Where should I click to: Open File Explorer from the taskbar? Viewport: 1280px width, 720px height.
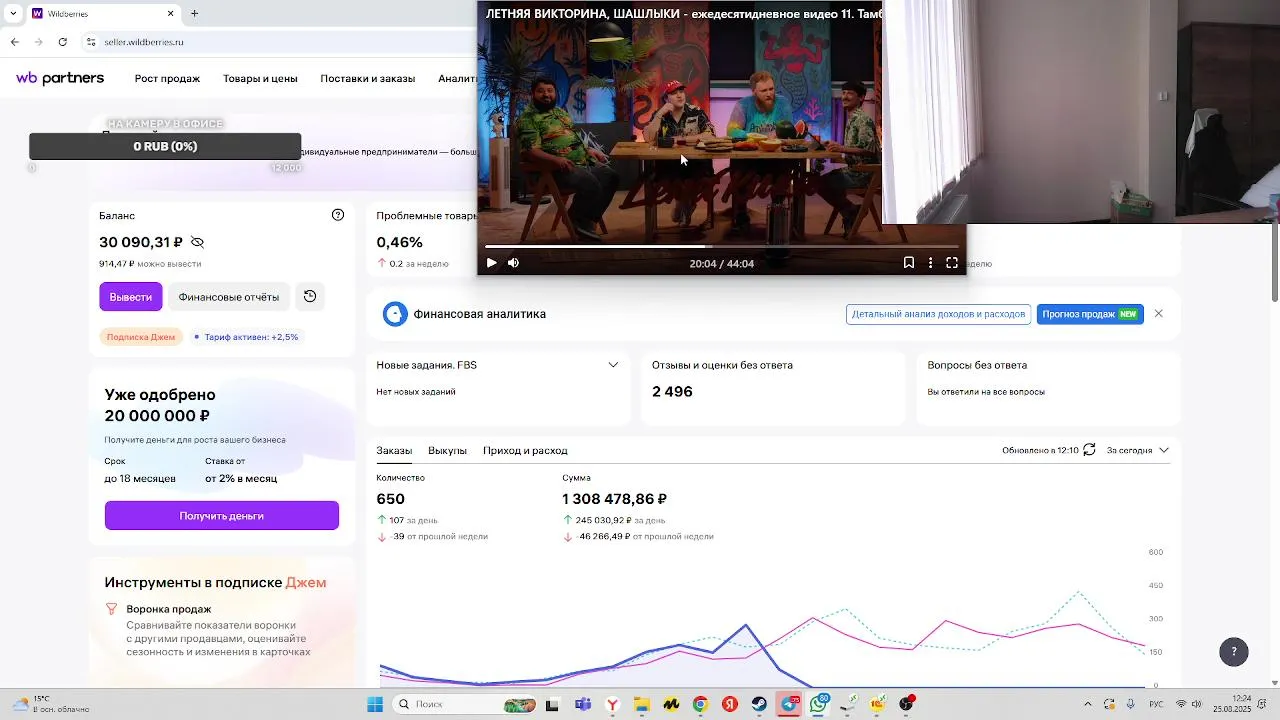(641, 704)
